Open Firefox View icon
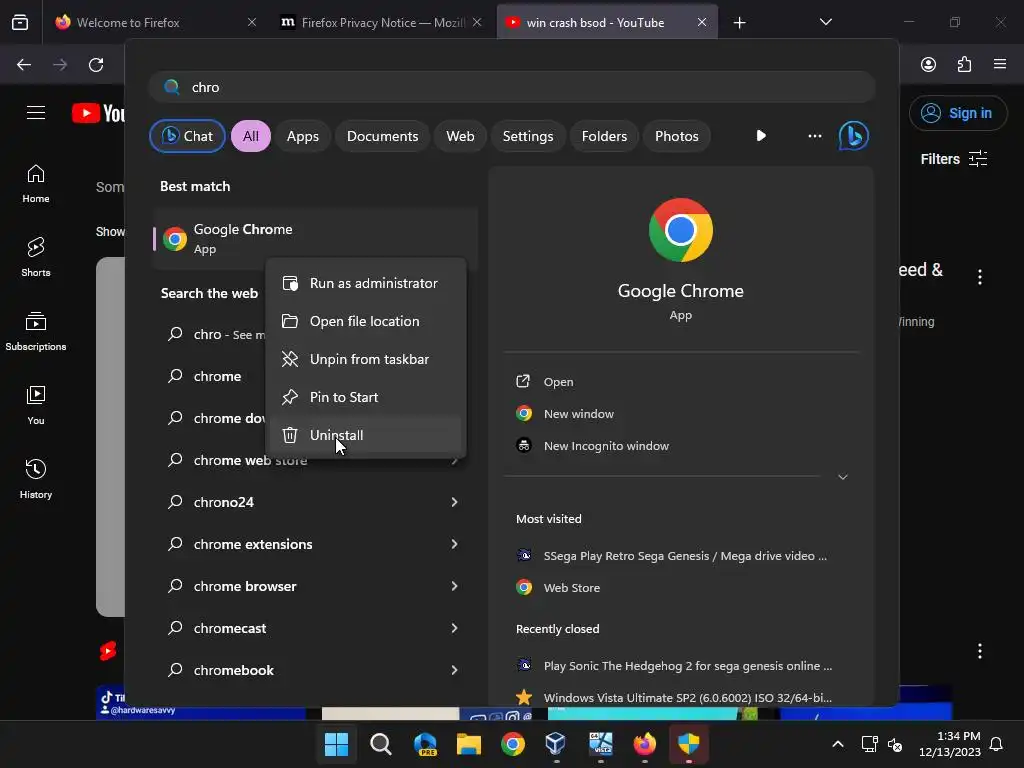This screenshot has height=768, width=1024. [20, 23]
